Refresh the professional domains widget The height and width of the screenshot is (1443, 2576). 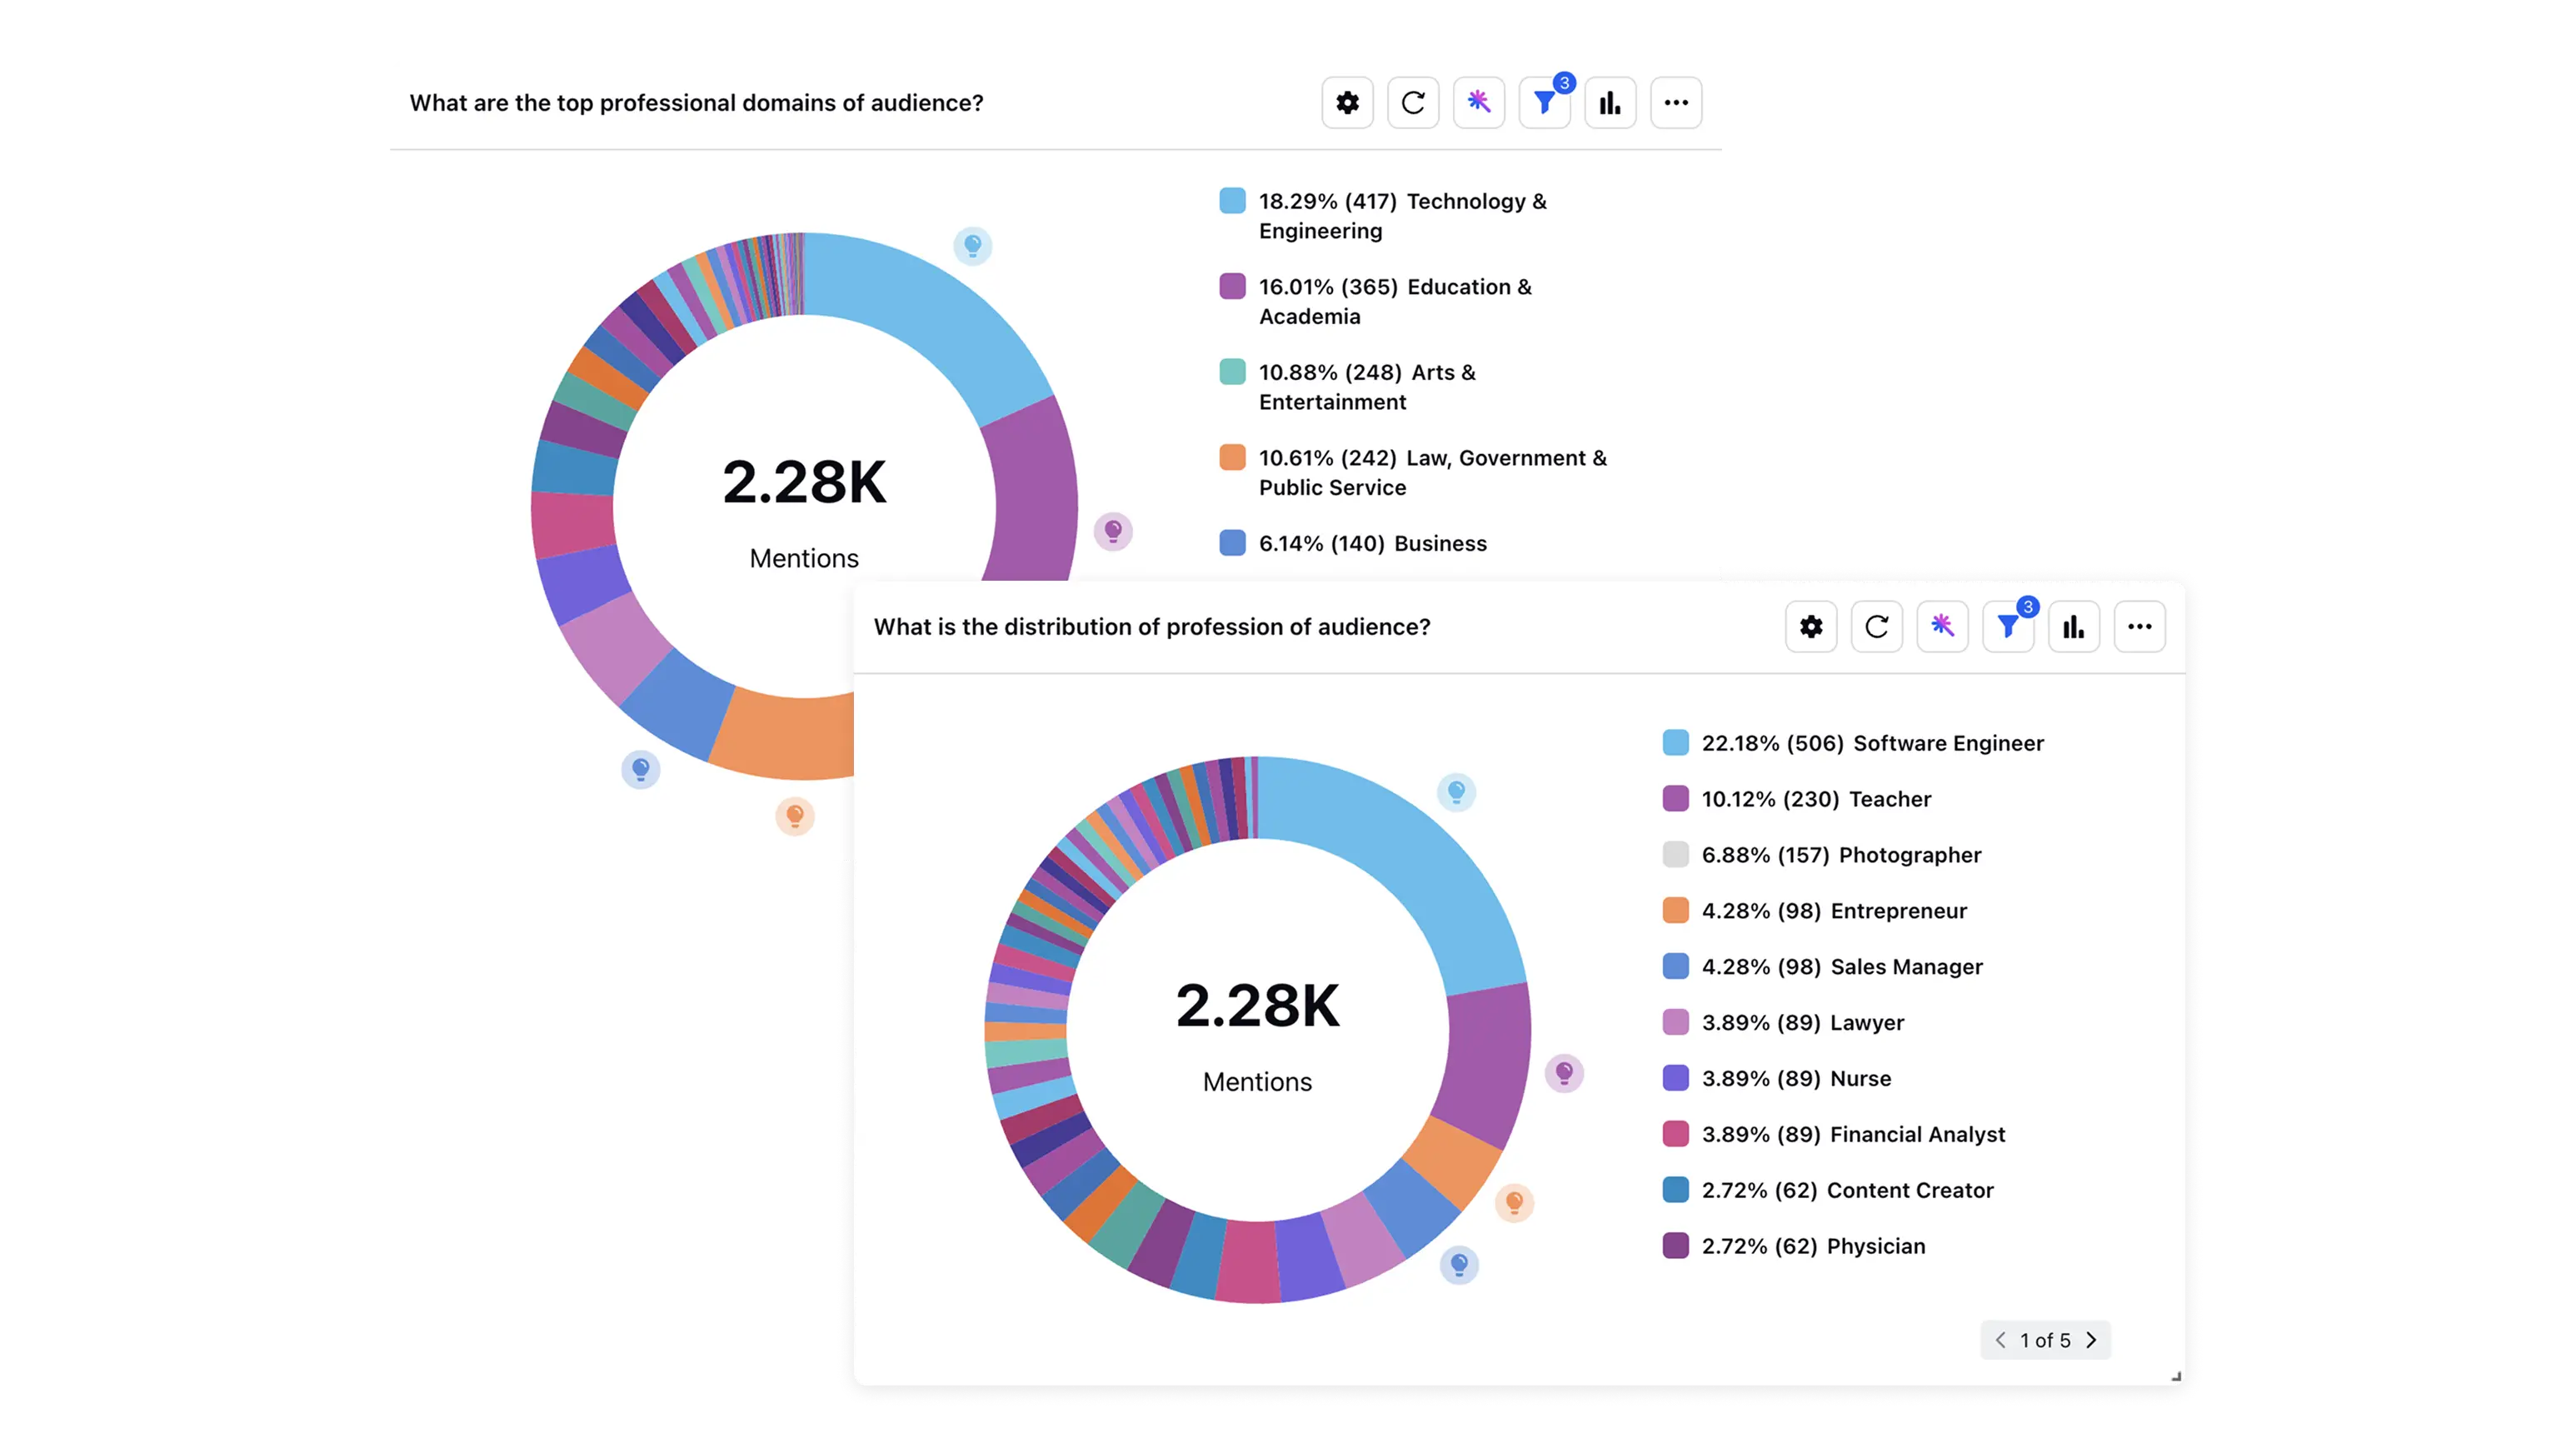click(x=1413, y=103)
